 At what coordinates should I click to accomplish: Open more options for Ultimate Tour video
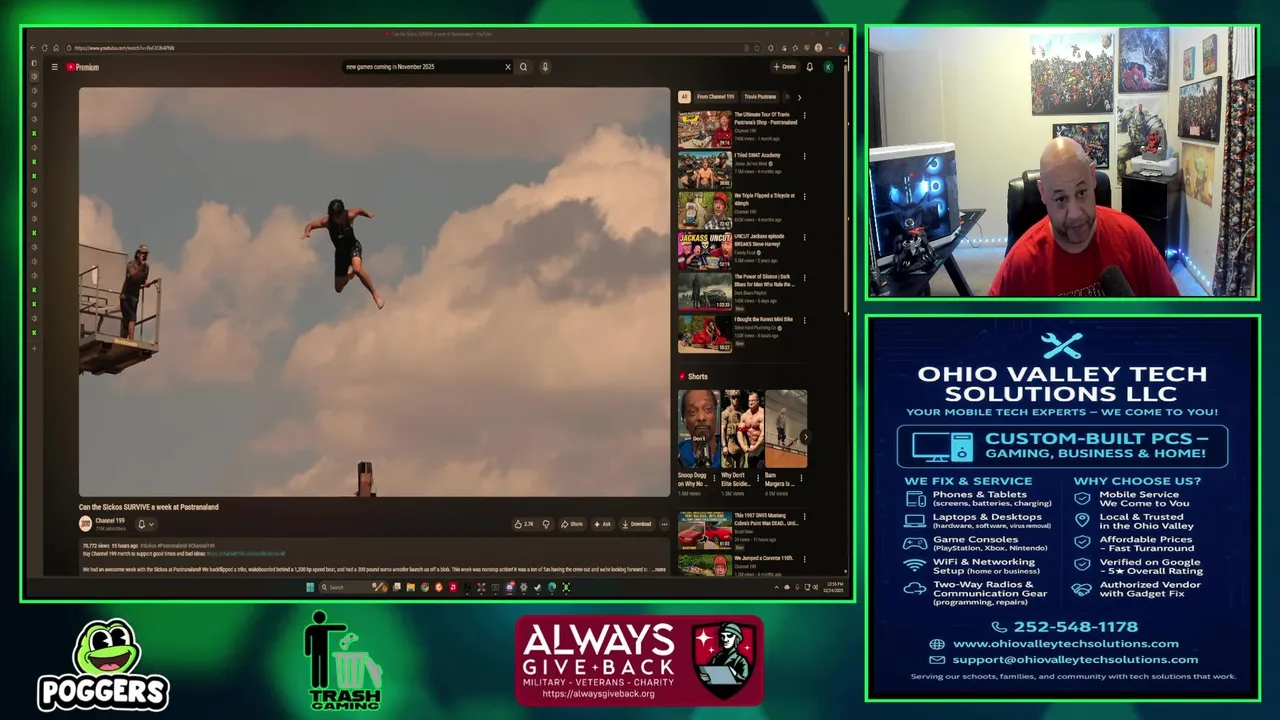804,116
